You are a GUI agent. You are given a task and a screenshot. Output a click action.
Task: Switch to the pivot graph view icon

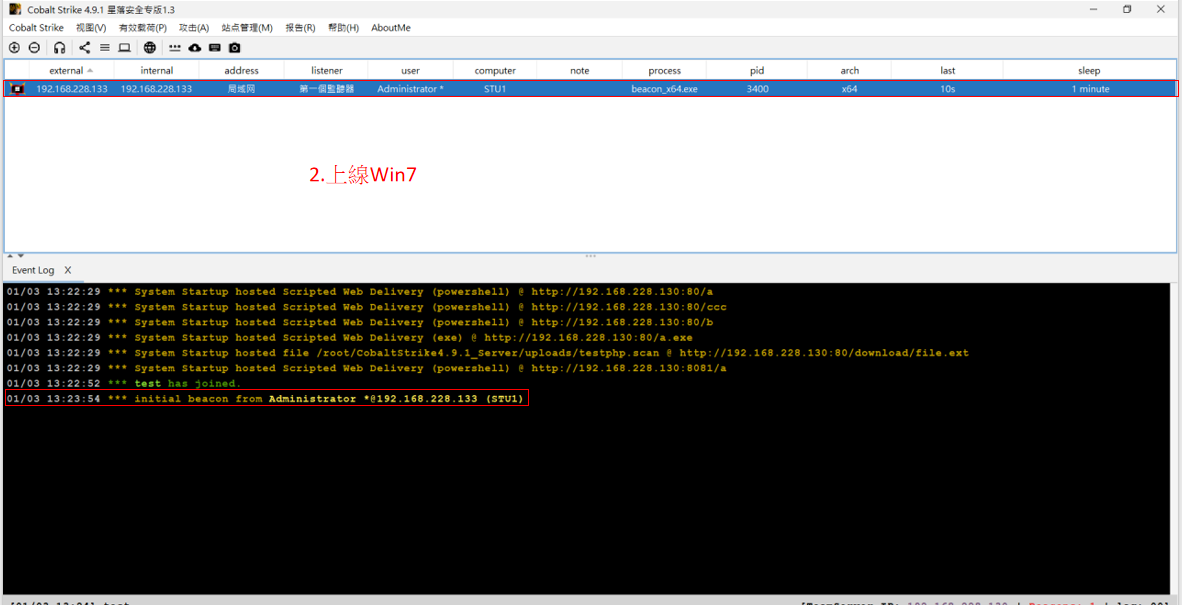(84, 47)
